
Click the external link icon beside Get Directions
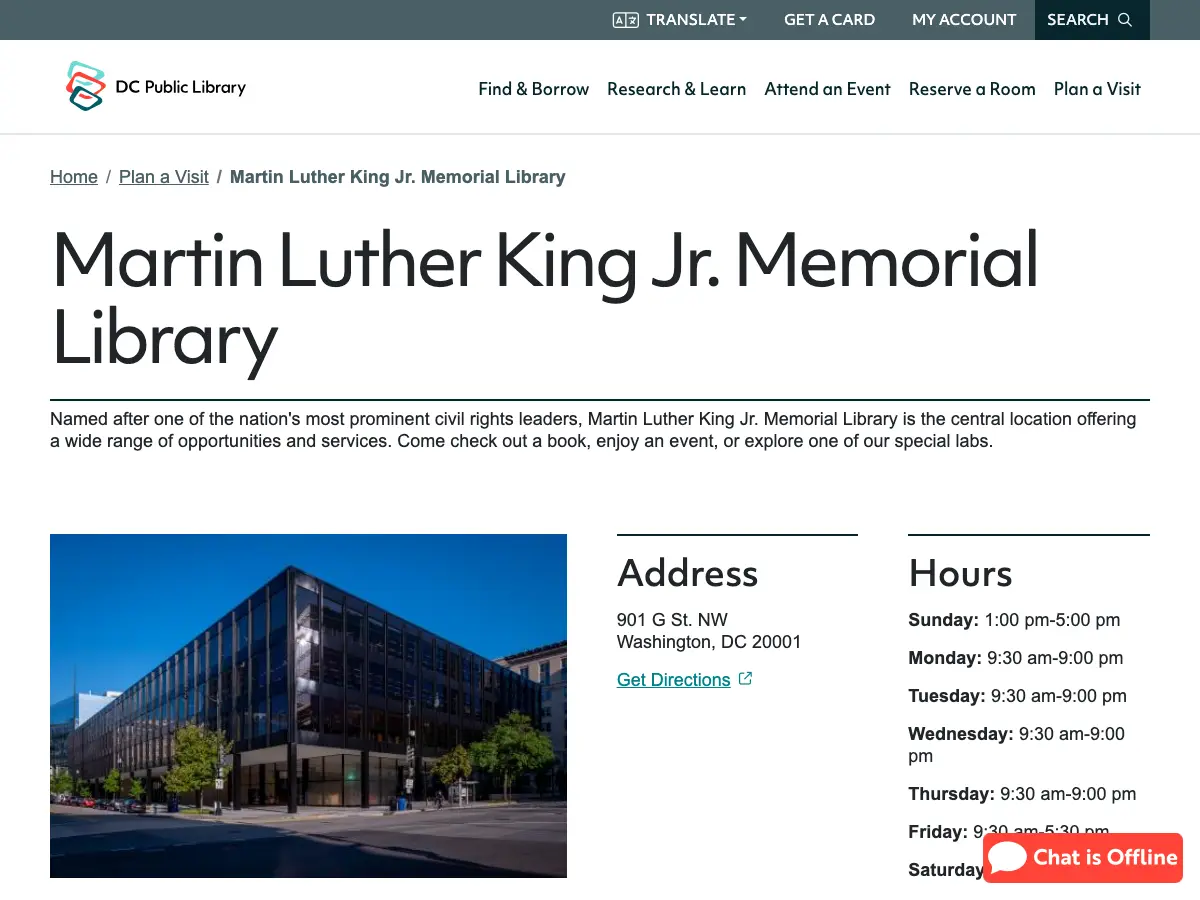point(745,679)
